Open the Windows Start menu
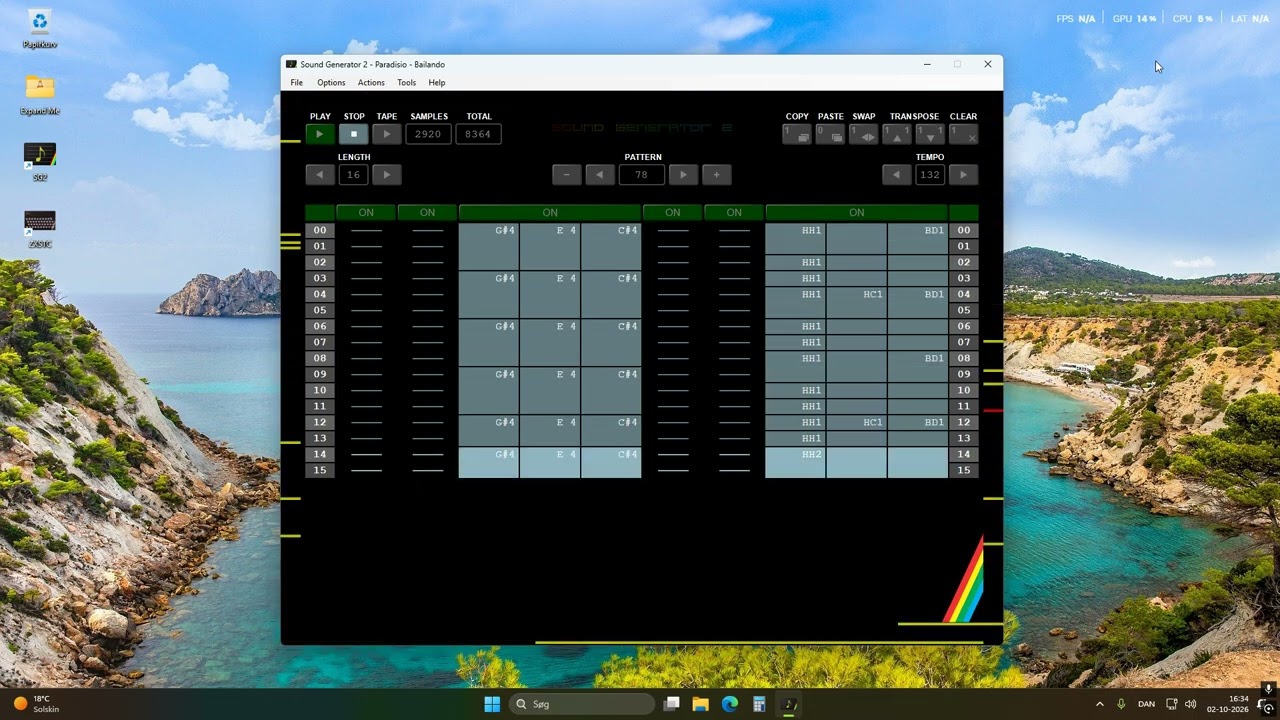 492,704
